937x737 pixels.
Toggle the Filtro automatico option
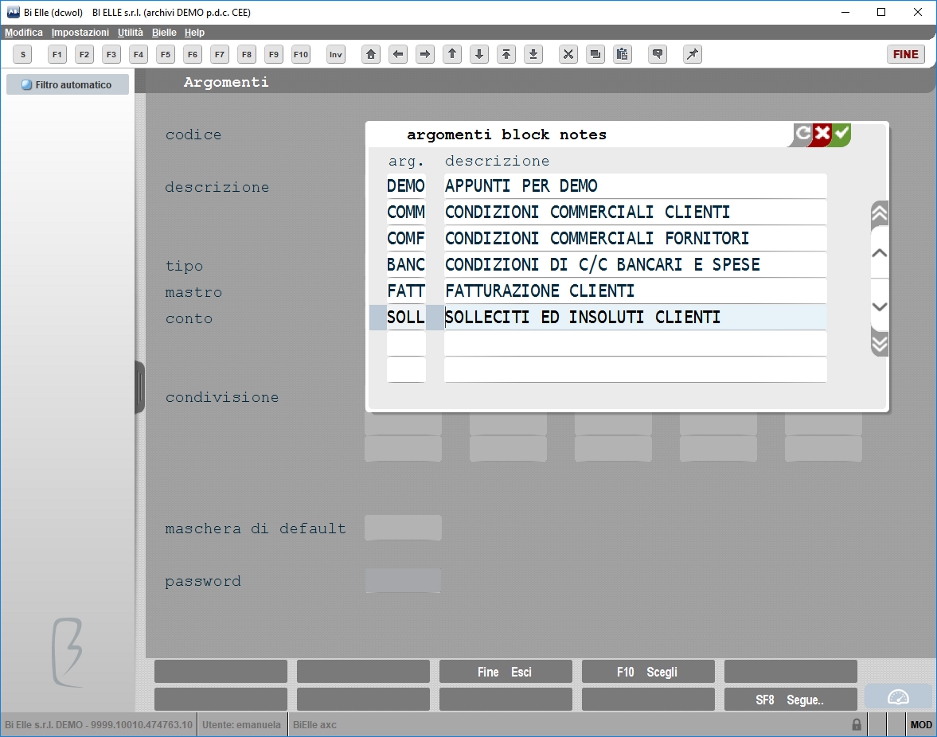68,85
